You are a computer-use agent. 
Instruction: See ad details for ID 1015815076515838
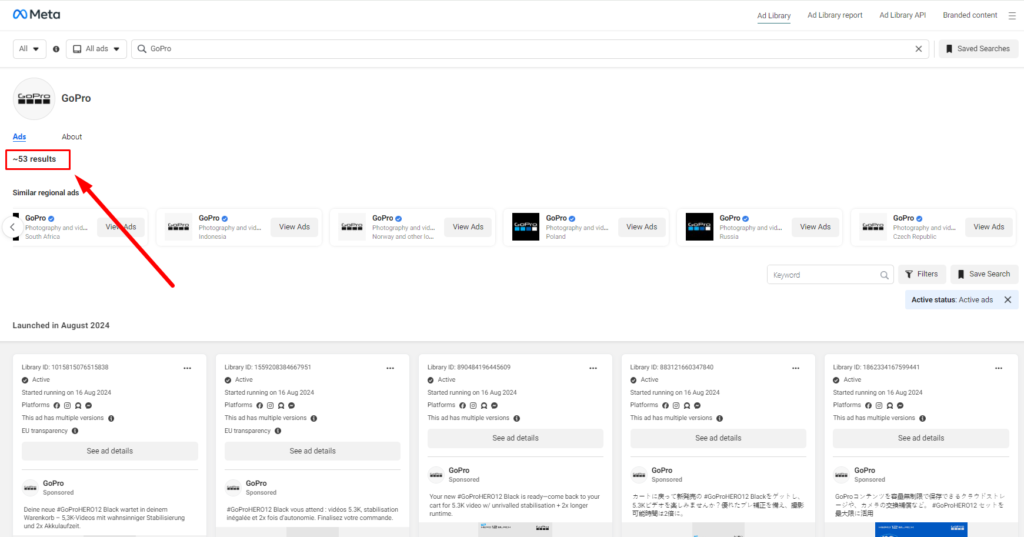110,451
